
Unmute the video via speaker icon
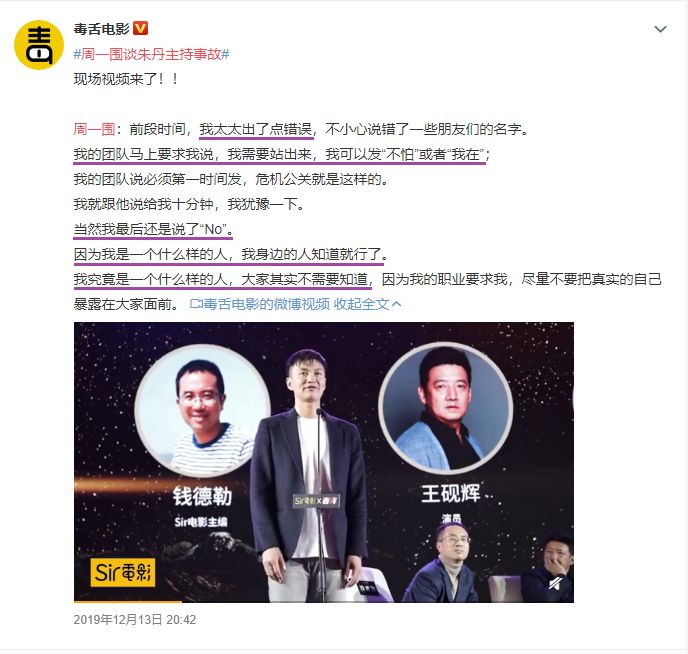click(x=555, y=584)
